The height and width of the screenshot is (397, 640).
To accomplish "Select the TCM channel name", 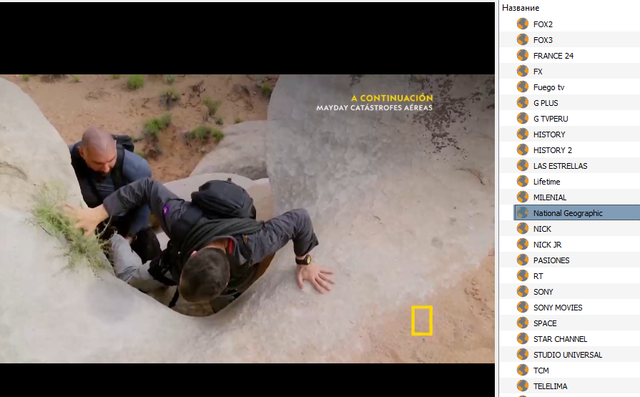I will (541, 370).
